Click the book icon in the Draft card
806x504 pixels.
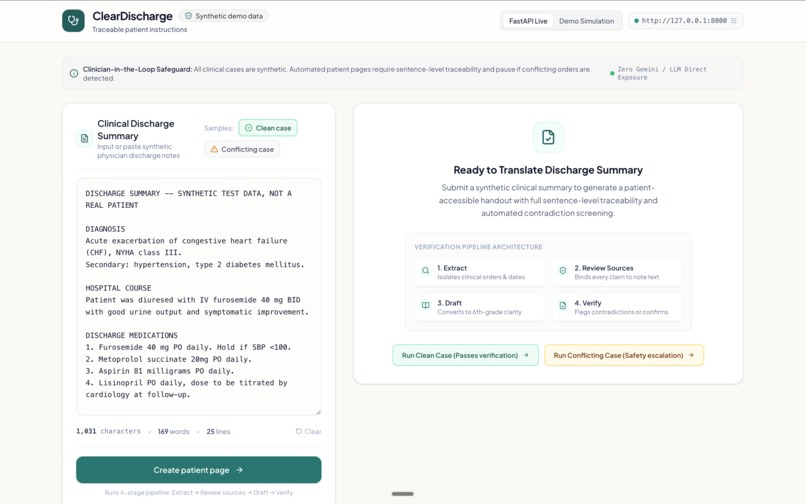[x=426, y=305]
